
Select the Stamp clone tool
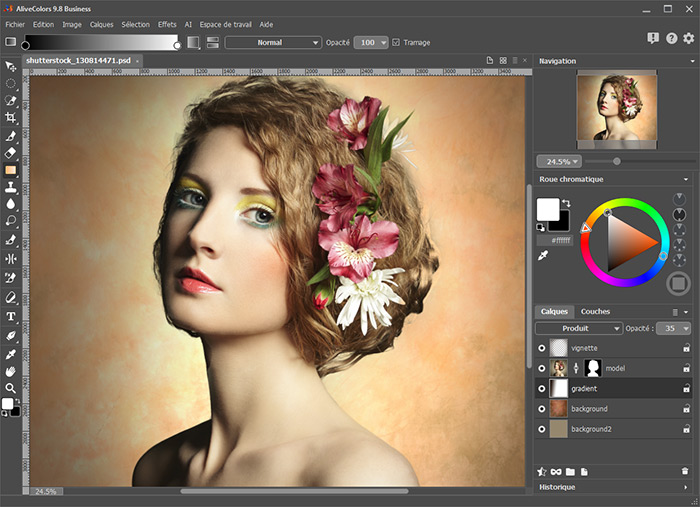(10, 187)
